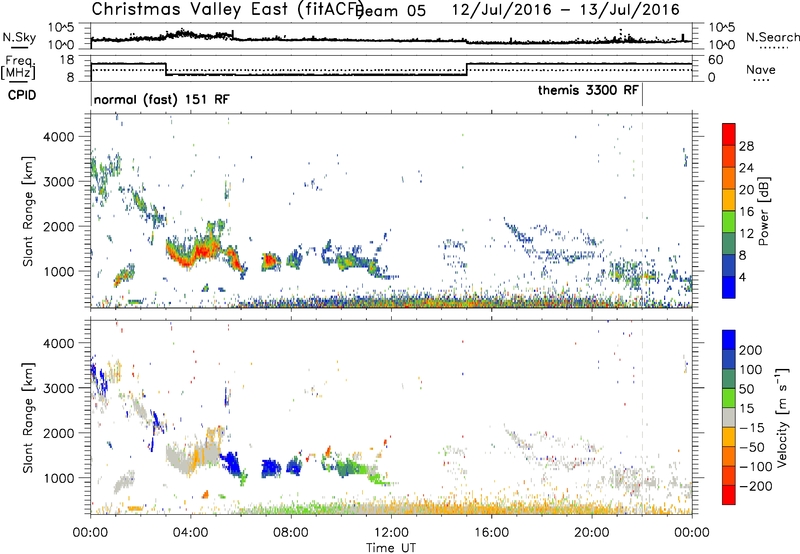800x554 pixels.
Task: Click the 'Time UT' x-axis label
Action: 391,547
